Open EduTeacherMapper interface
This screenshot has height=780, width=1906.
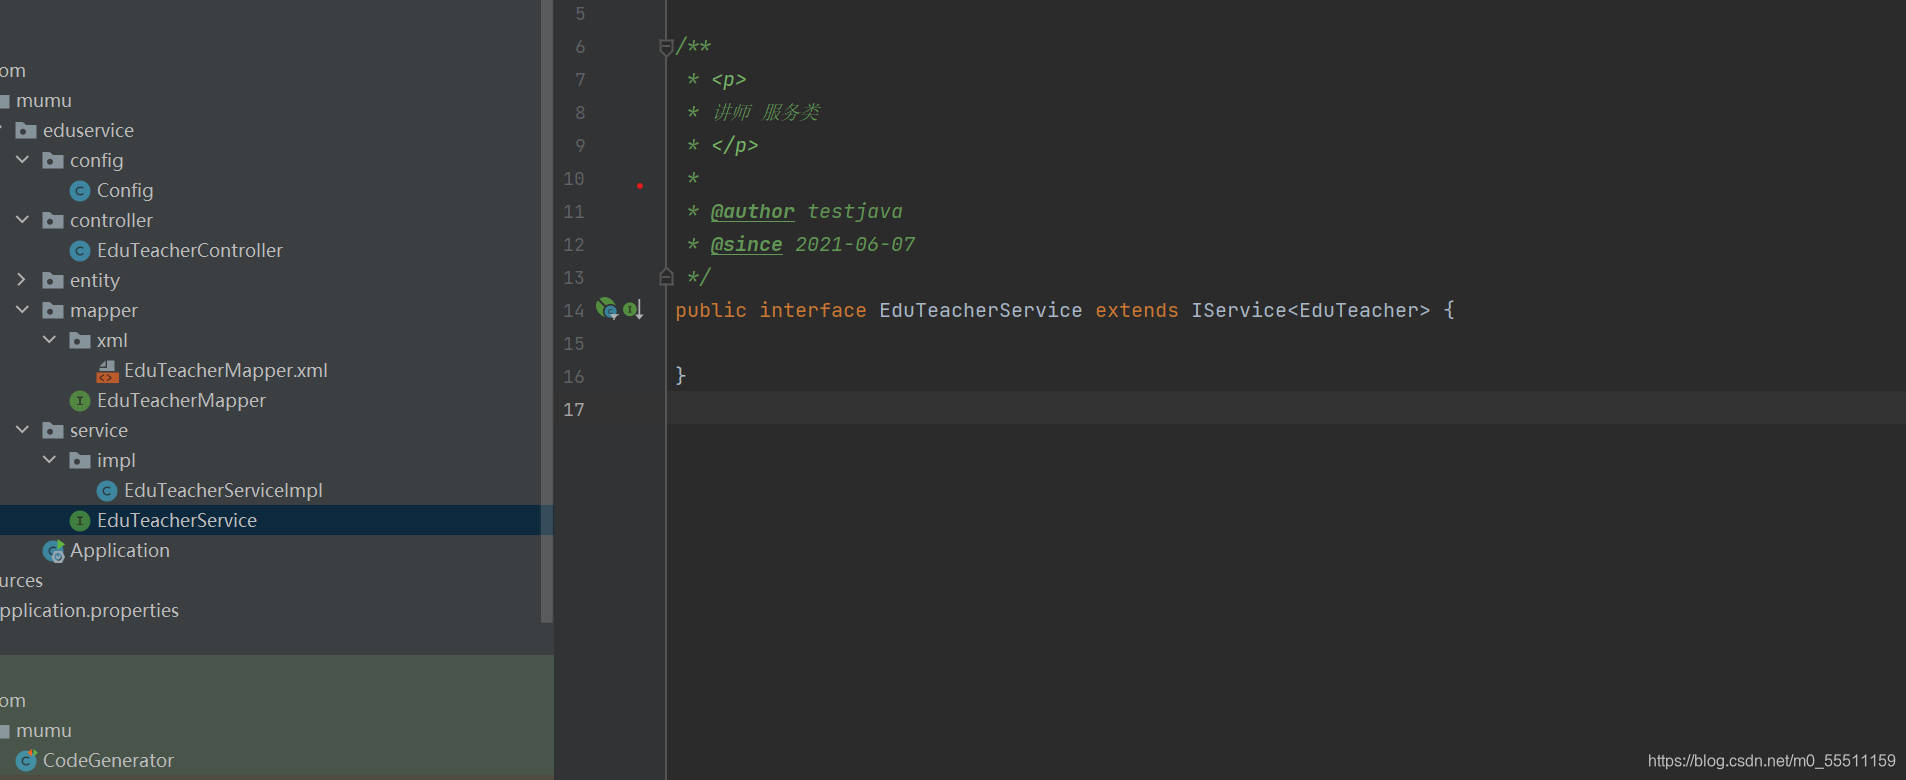pyautogui.click(x=181, y=400)
